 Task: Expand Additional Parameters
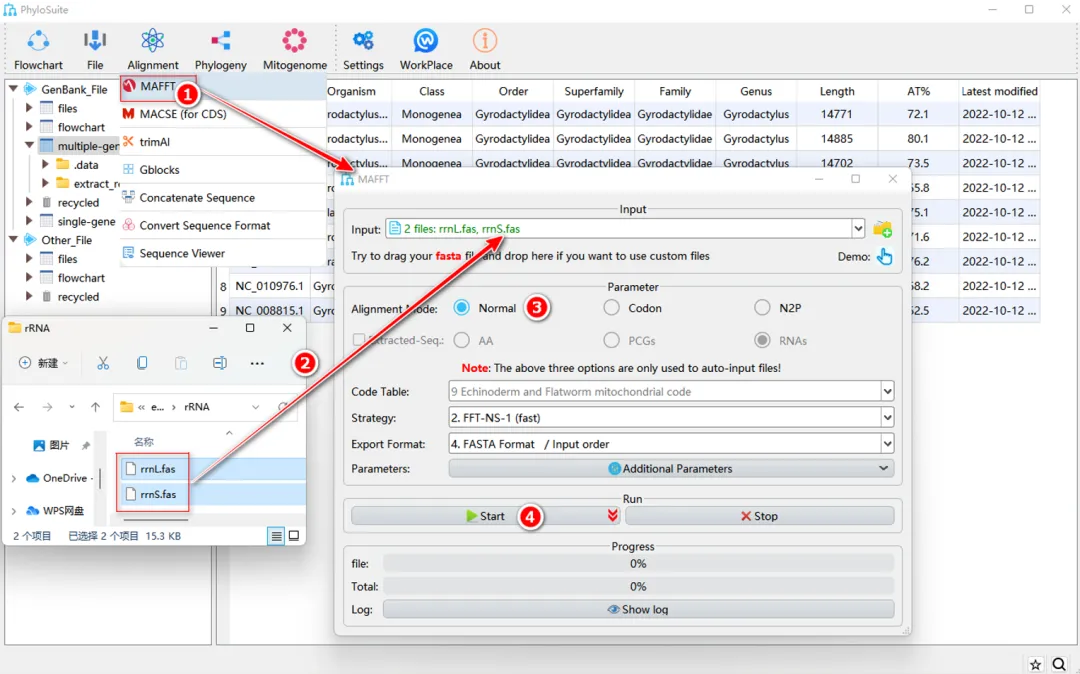point(671,469)
